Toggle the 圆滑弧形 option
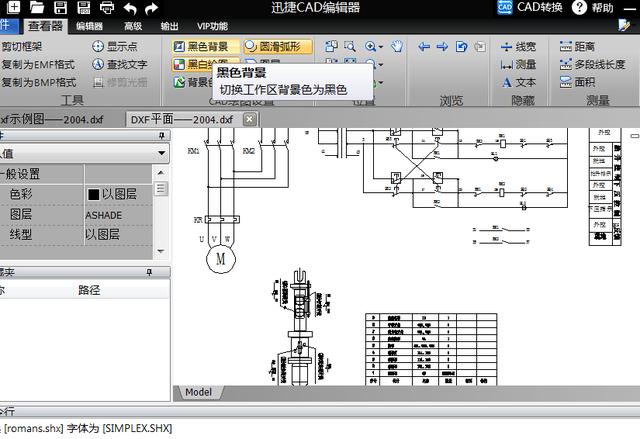This screenshot has width=640, height=439. (278, 46)
